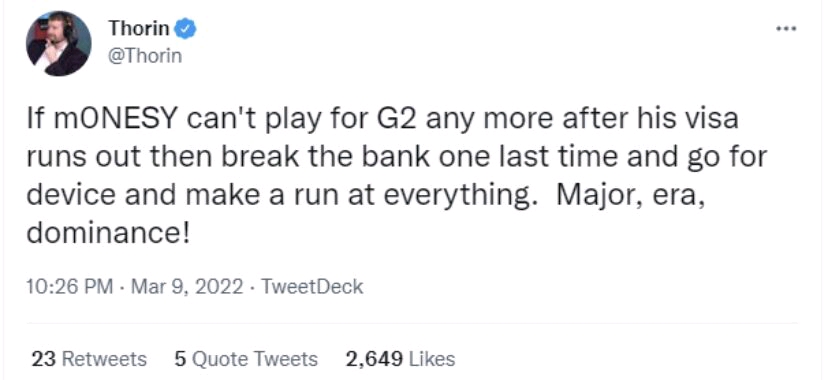The width and height of the screenshot is (828, 380).
Task: Visit the @Thorin handle link
Action: [145, 55]
